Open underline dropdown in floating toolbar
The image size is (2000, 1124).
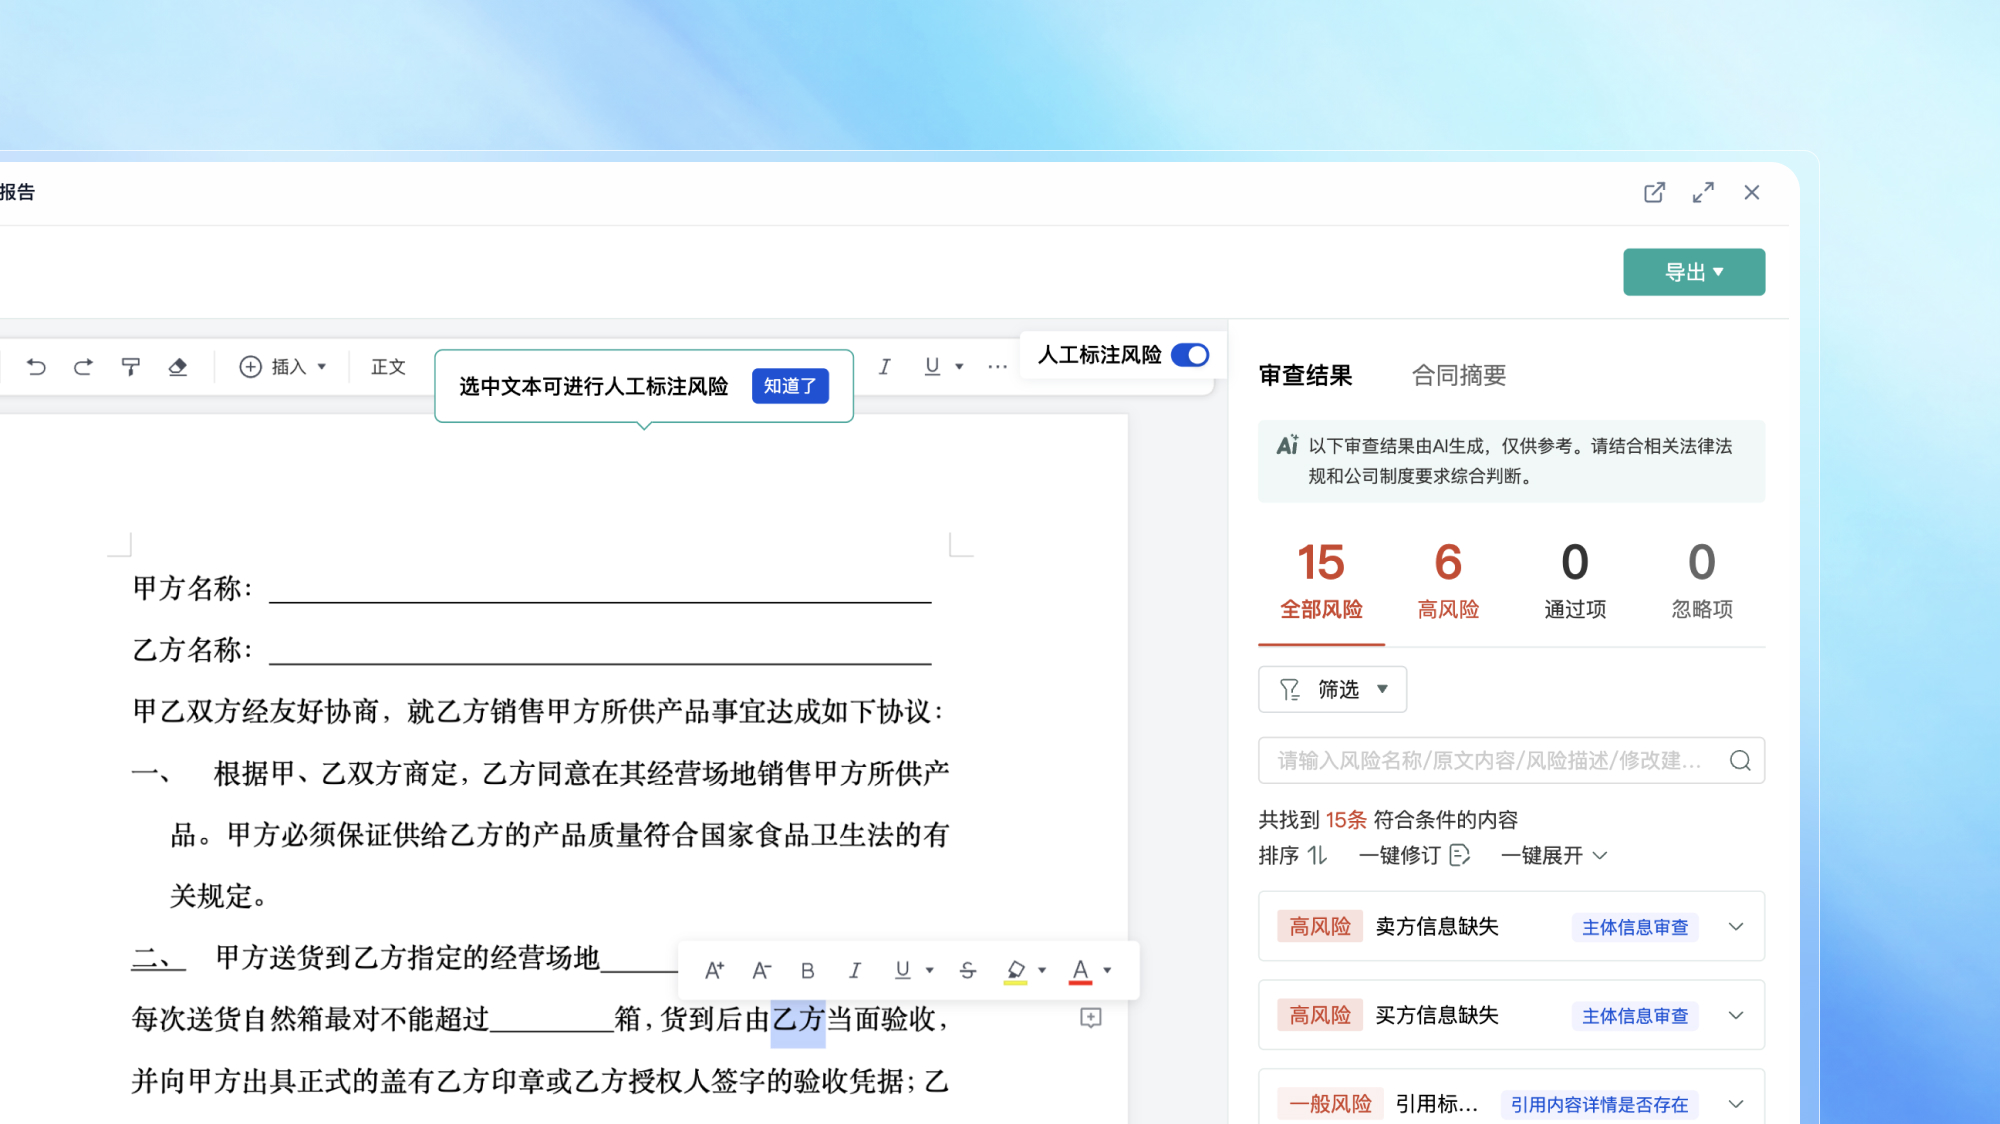(x=930, y=970)
